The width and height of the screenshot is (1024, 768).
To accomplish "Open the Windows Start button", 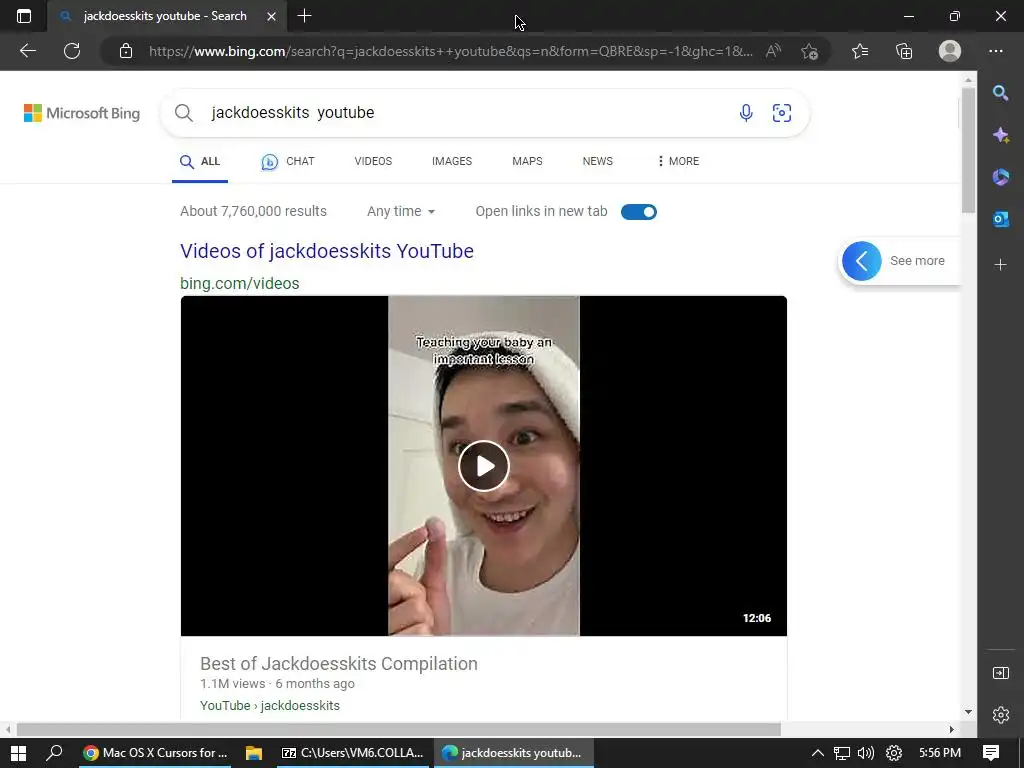I will [18, 753].
